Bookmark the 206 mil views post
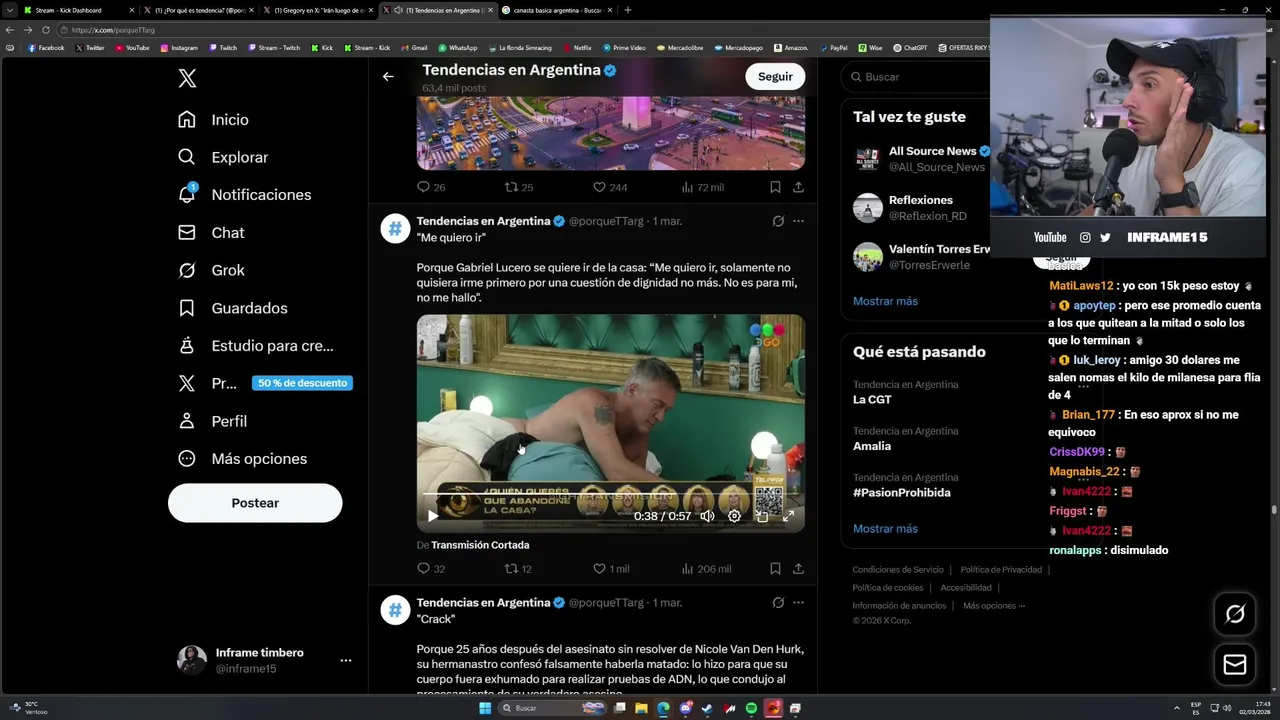The width and height of the screenshot is (1280, 720). [x=775, y=569]
